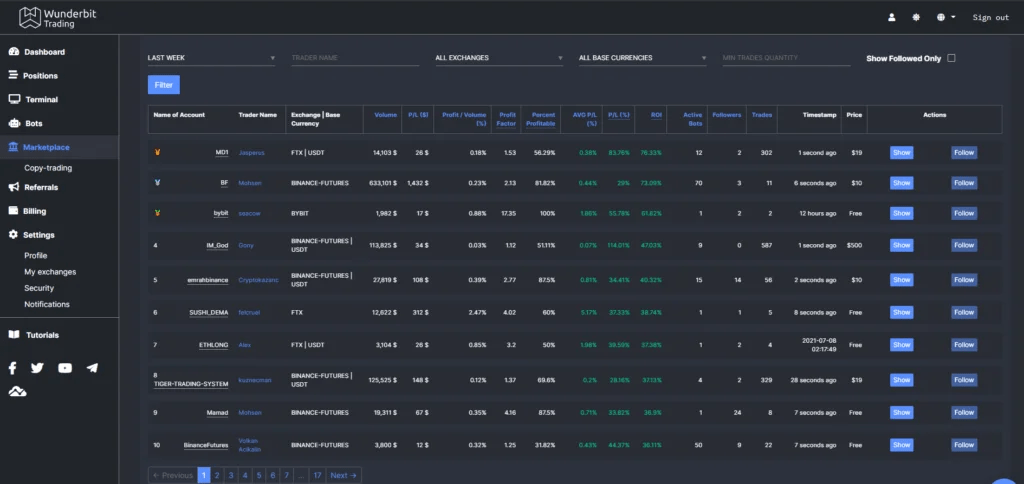The width and height of the screenshot is (1024, 484).
Task: Go to Referrals page
Action: click(x=33, y=187)
